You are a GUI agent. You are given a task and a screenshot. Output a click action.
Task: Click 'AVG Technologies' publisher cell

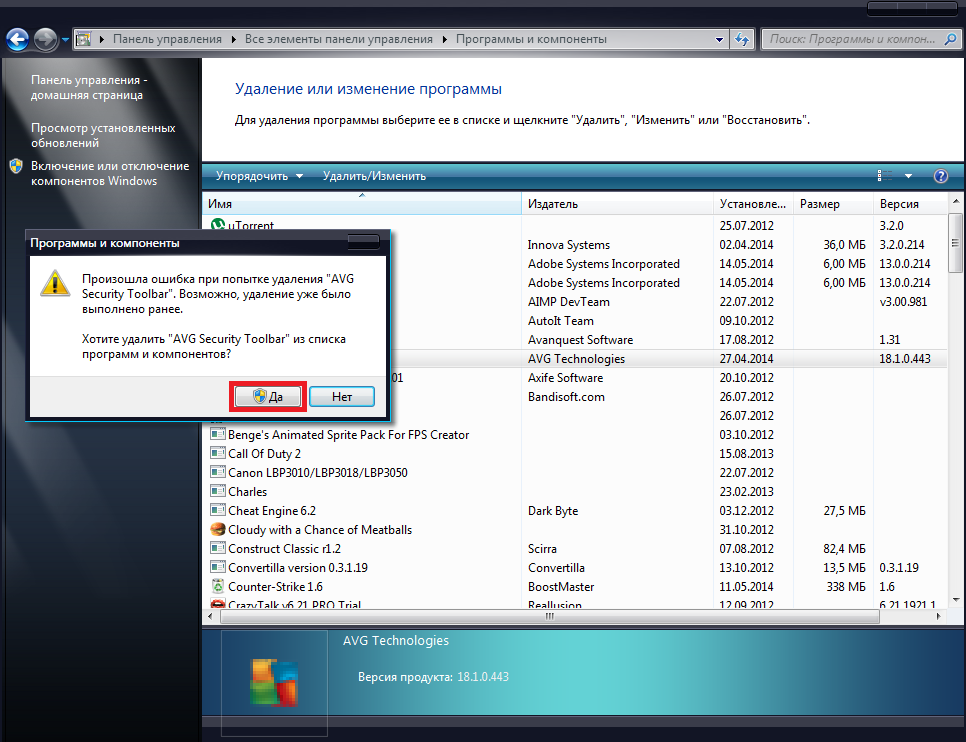576,359
